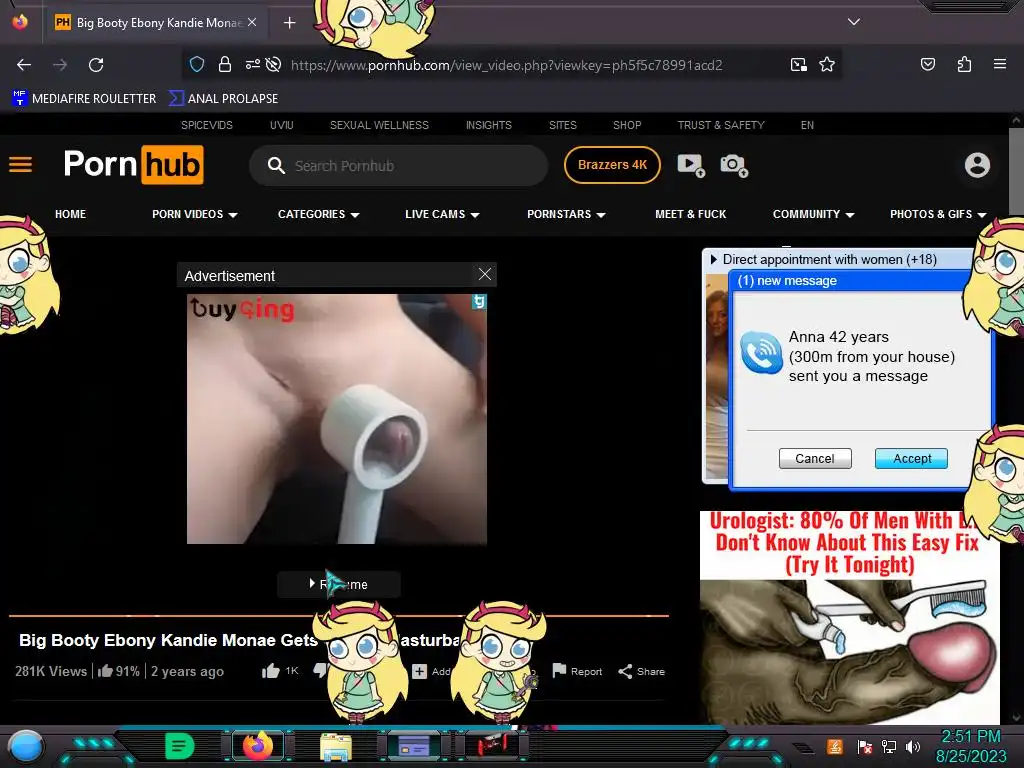Click the autoplay blocked icon in address bar
The image size is (1024, 768).
pos(274,65)
